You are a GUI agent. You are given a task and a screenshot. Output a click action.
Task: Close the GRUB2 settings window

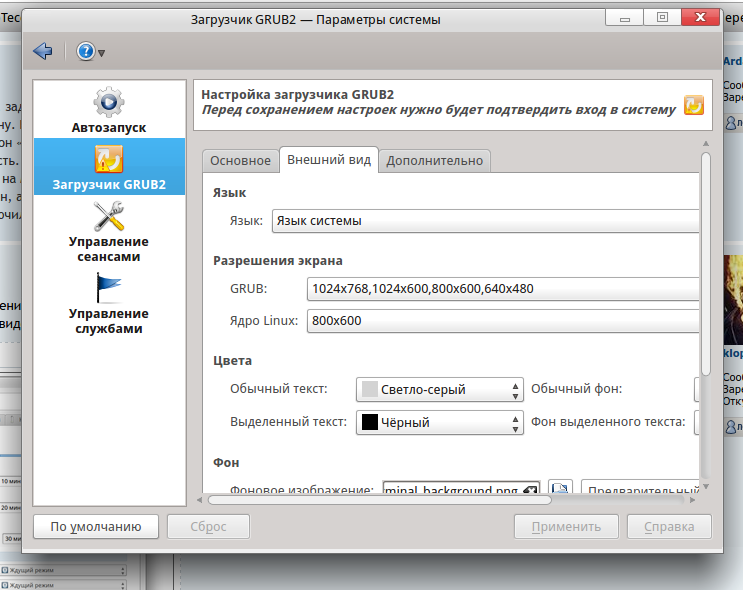point(700,18)
